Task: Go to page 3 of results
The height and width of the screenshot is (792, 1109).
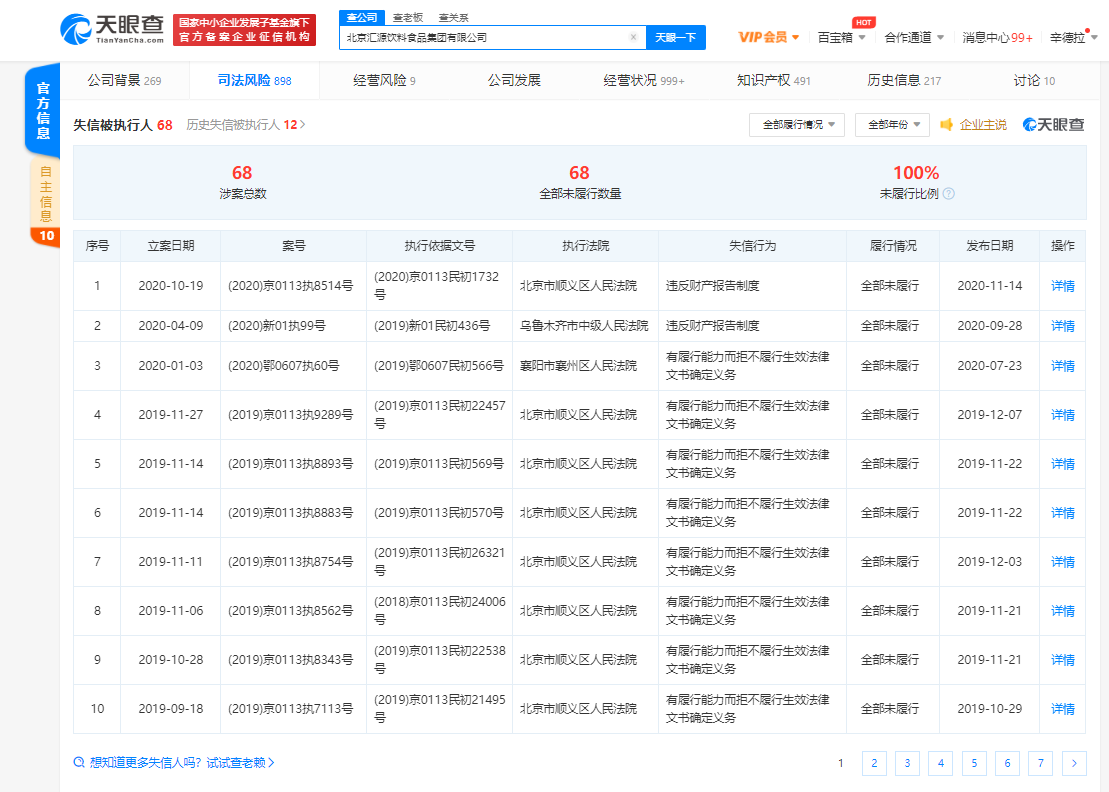Action: [907, 763]
